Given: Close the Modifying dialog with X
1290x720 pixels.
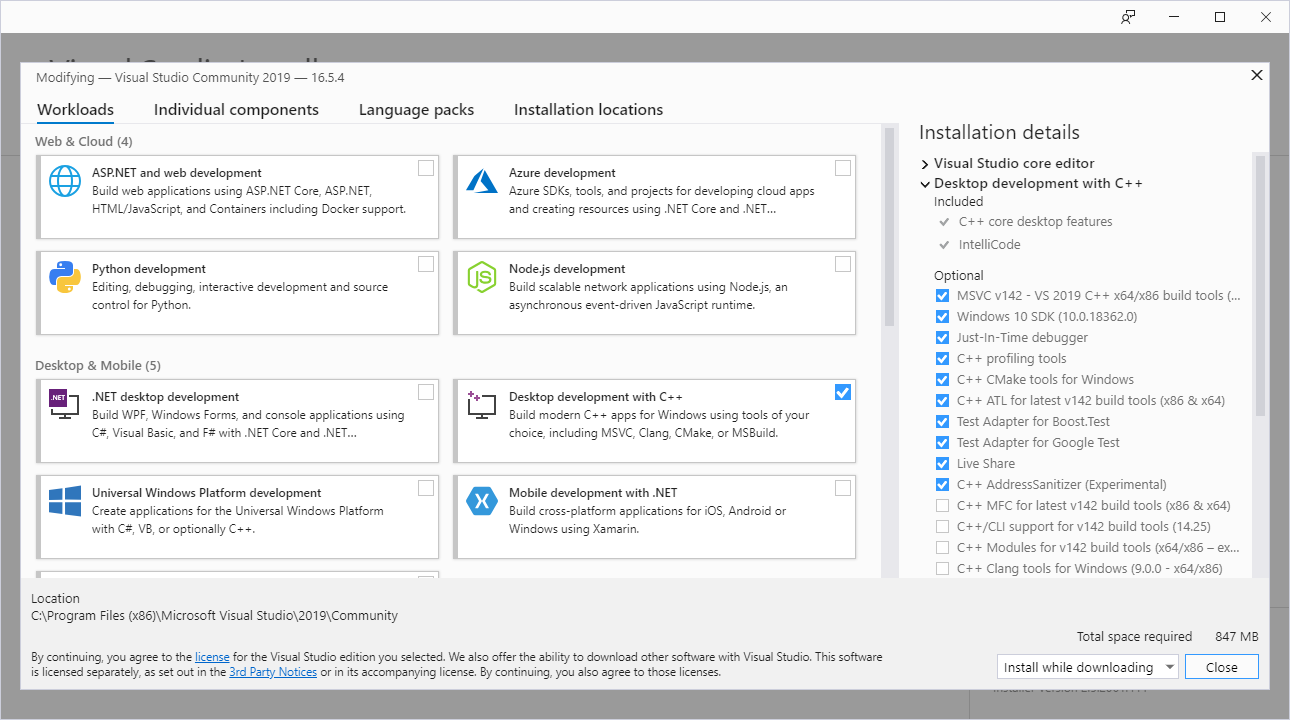Looking at the screenshot, I should [1258, 75].
